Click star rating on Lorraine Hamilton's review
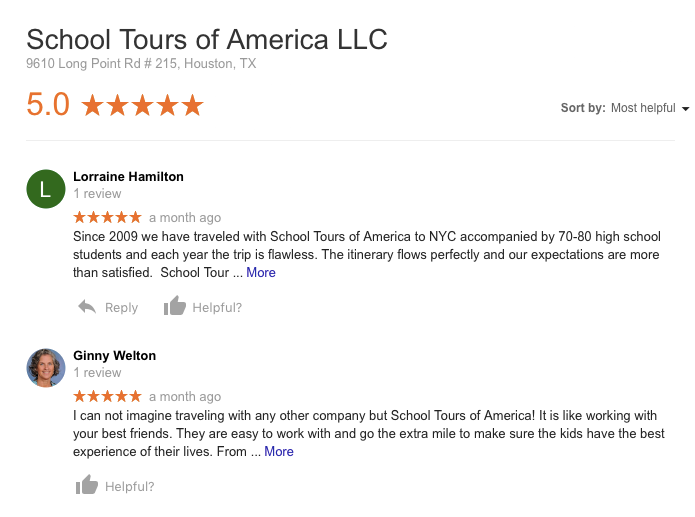Viewport: 695px width, 517px height. (108, 217)
